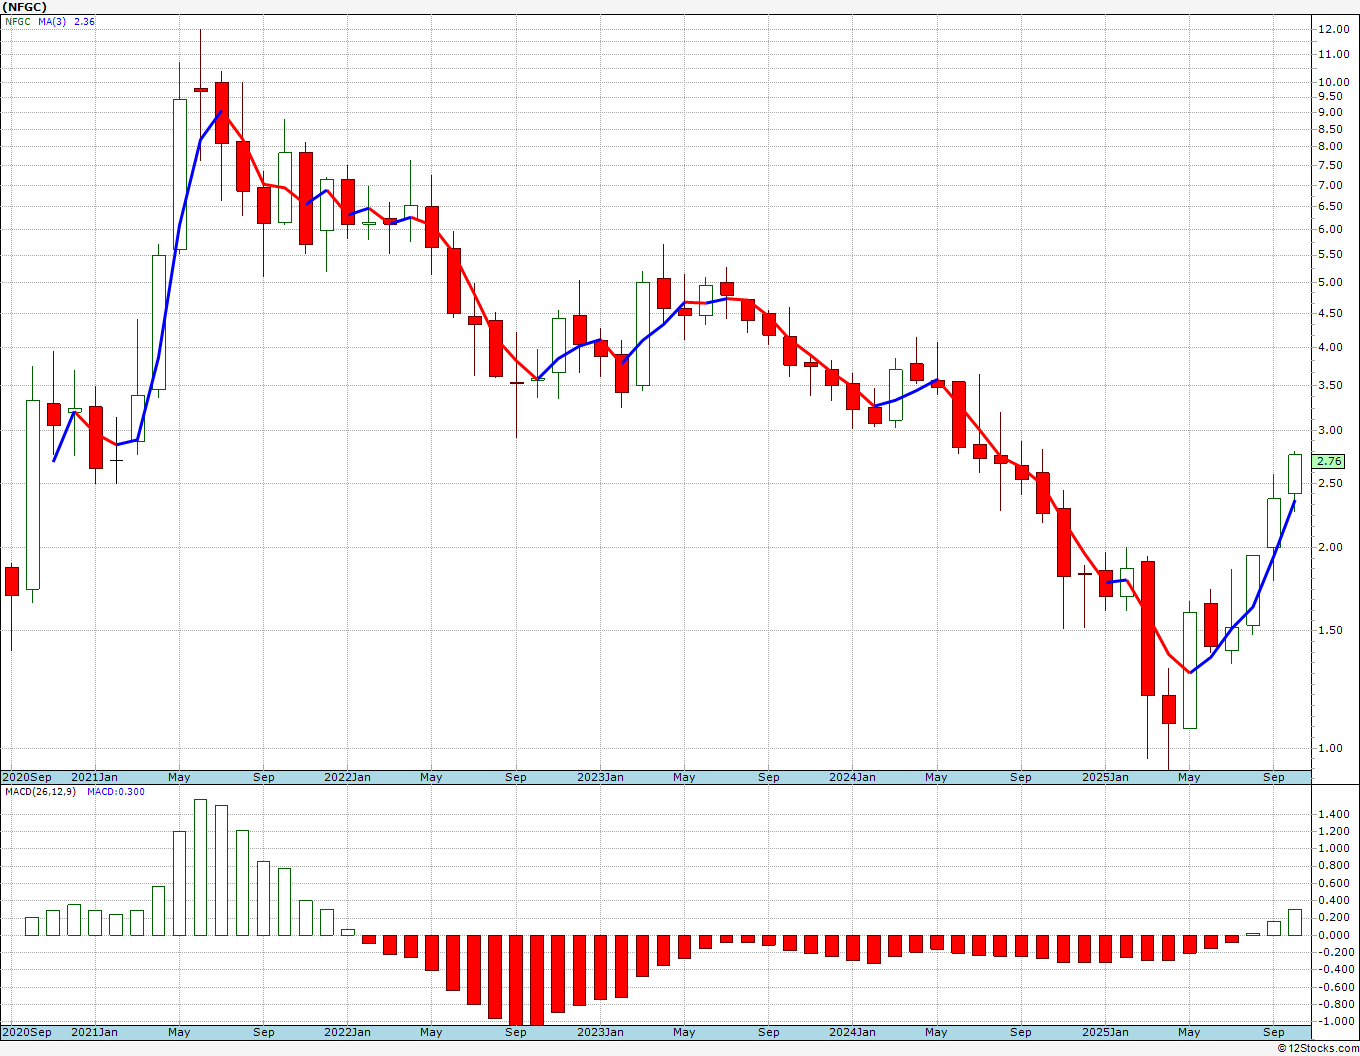1360x1056 pixels.
Task: Click the 5.00 price axis label
Action: point(1330,282)
